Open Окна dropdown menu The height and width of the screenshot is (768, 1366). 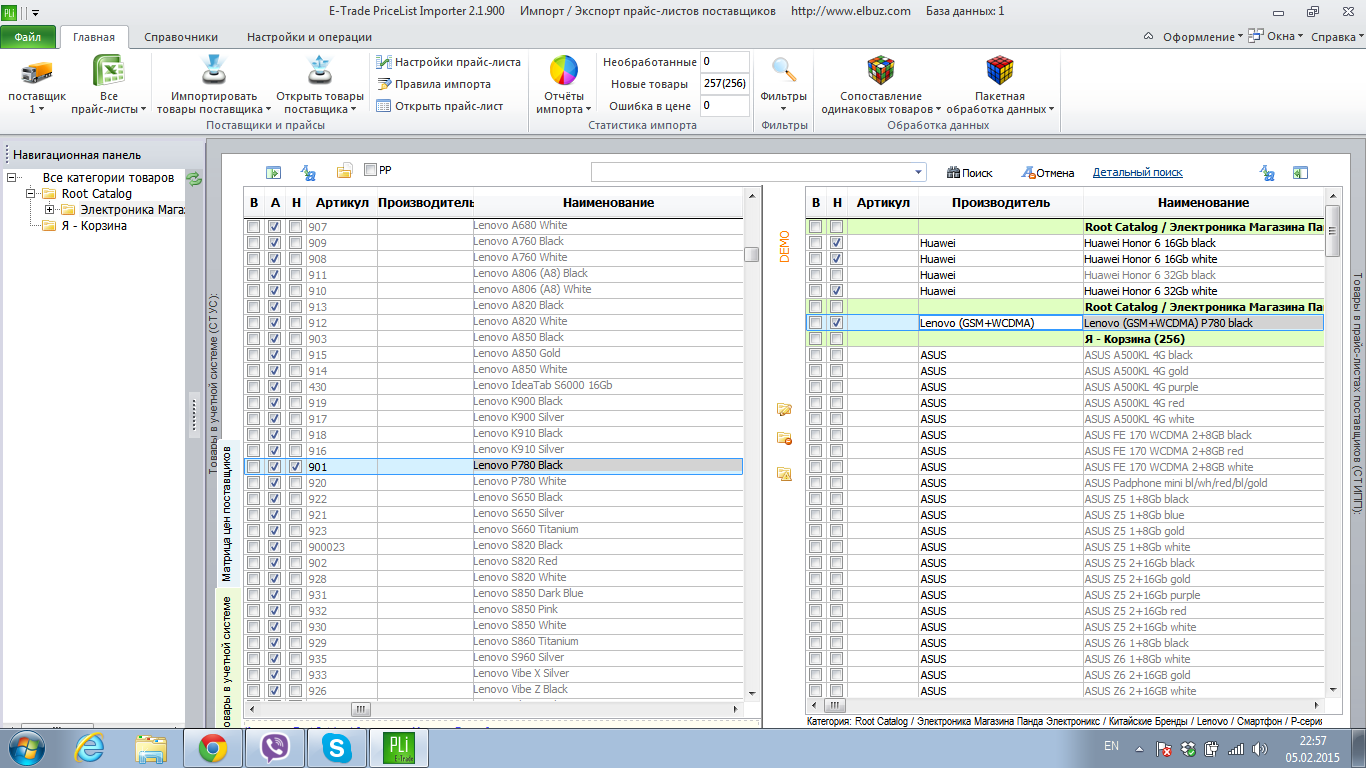click(1276, 37)
